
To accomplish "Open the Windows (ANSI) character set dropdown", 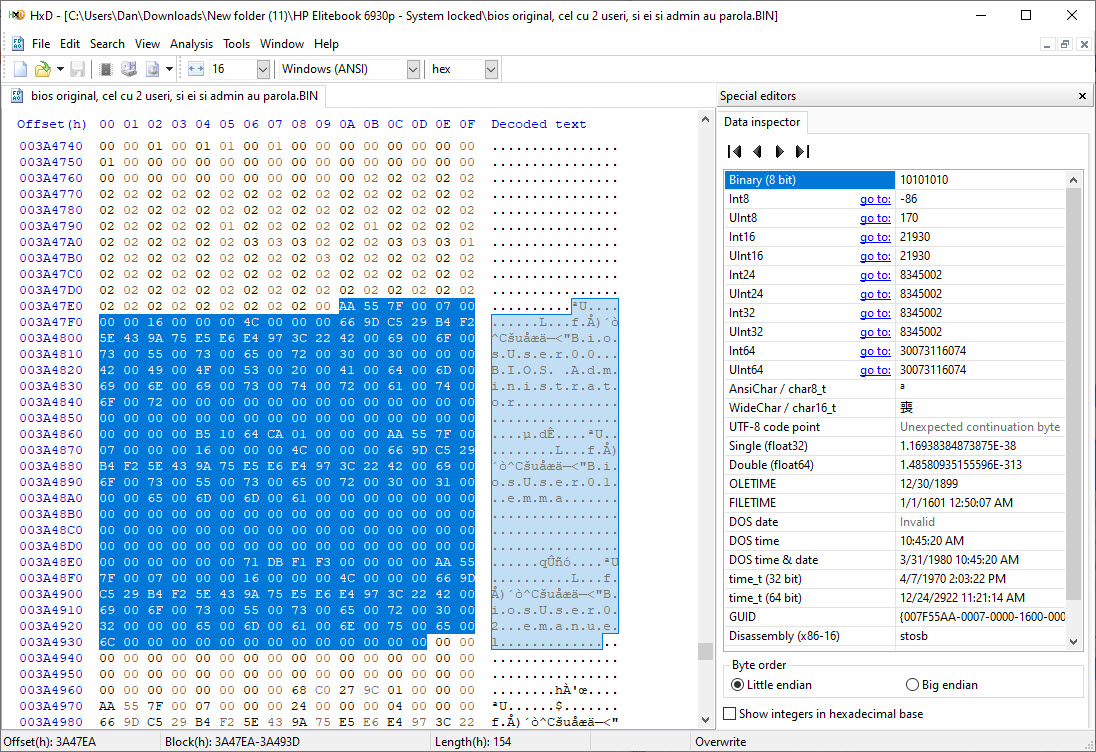I will [413, 69].
